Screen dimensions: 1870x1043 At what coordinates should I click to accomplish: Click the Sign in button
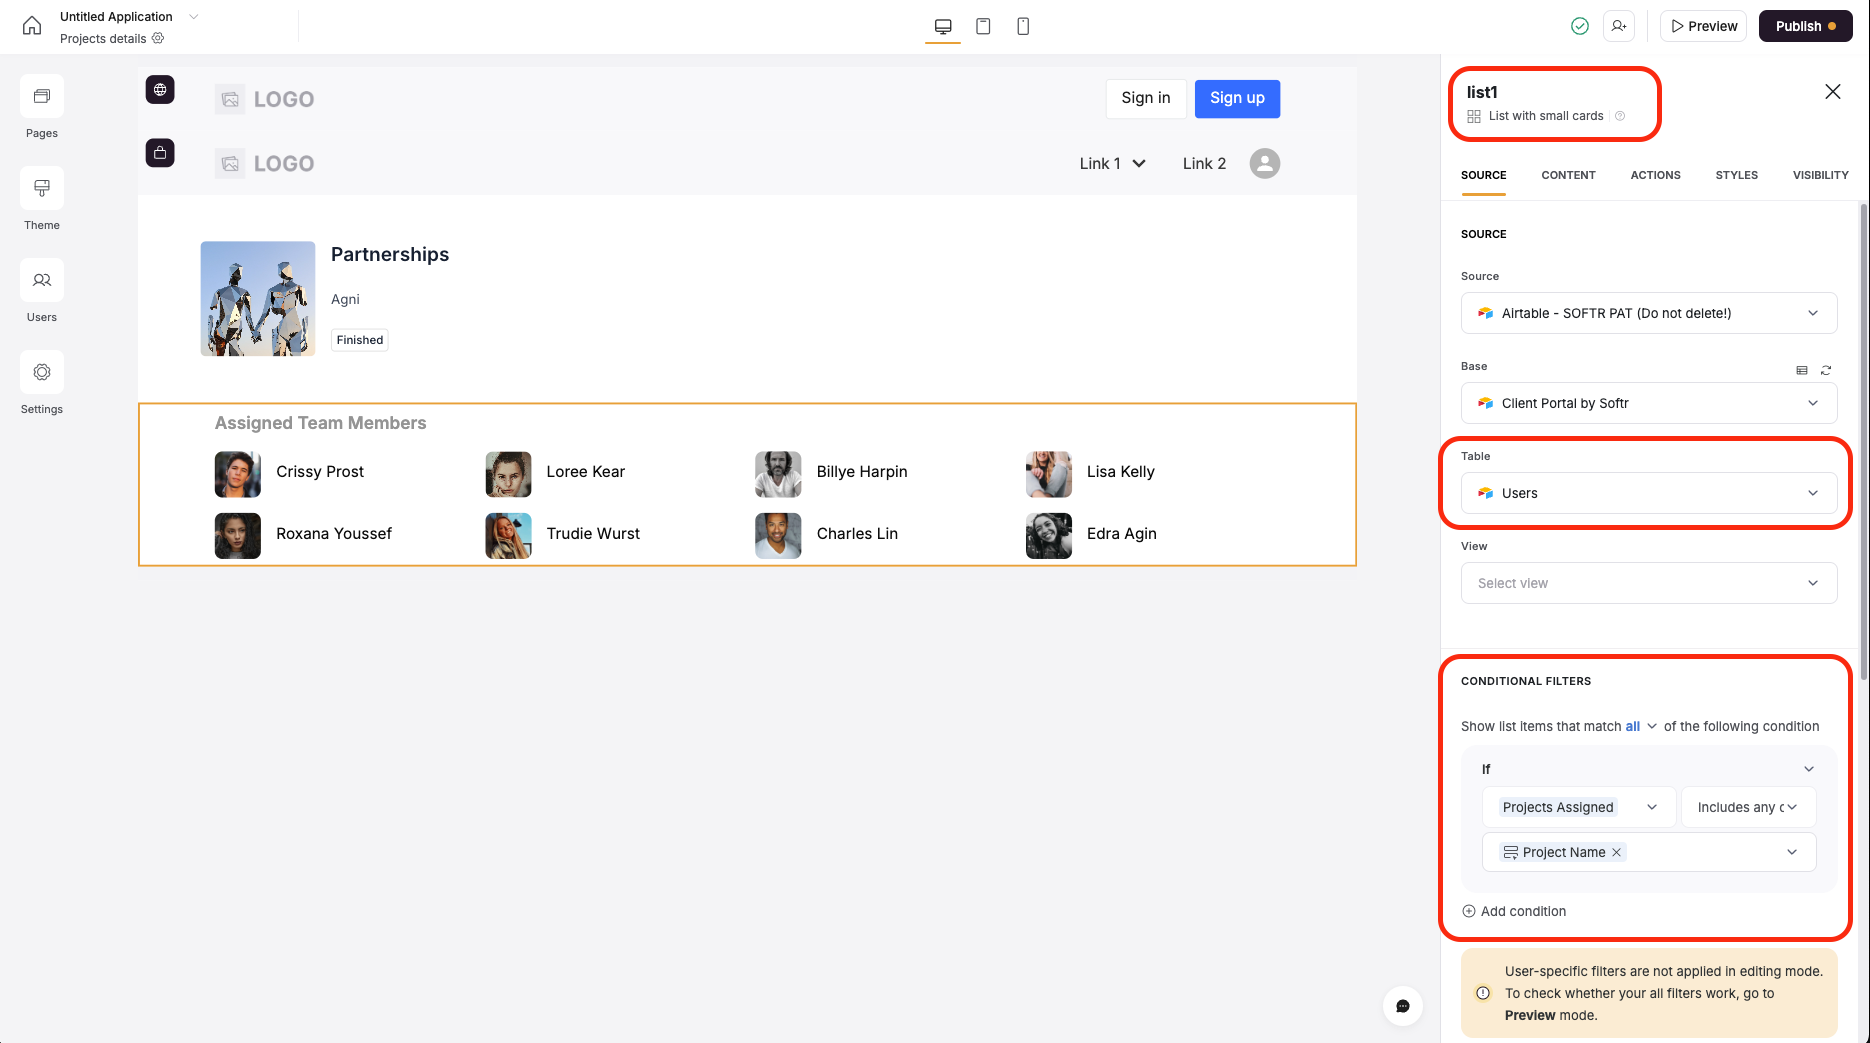pos(1146,98)
